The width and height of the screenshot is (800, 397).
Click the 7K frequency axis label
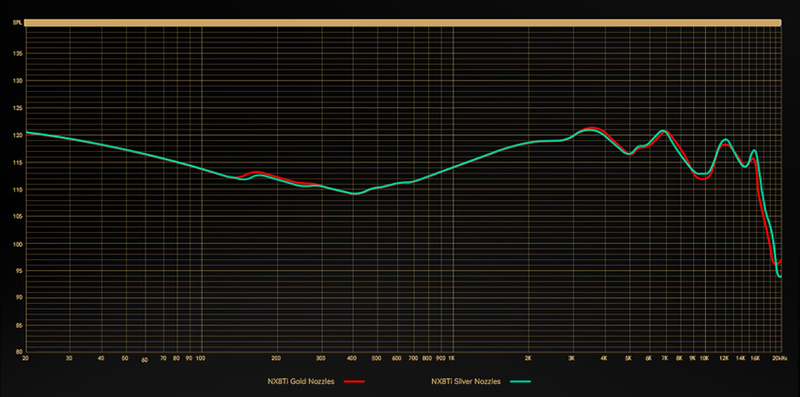pos(665,358)
